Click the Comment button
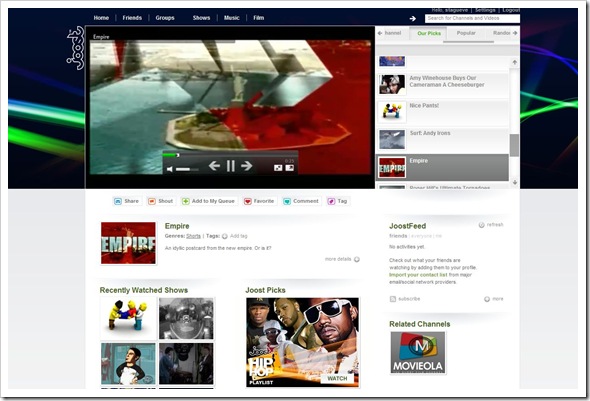 [301, 201]
